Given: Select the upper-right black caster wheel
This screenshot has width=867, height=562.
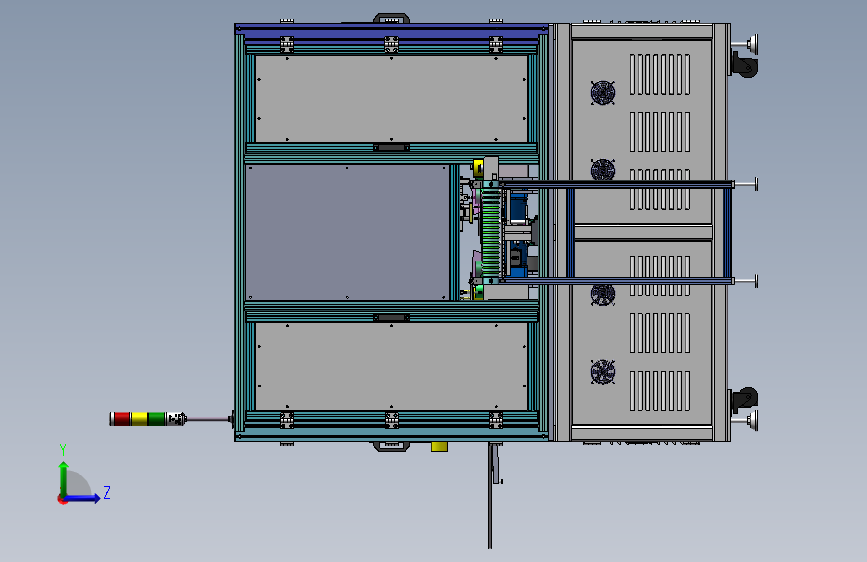Looking at the screenshot, I should coord(745,64).
